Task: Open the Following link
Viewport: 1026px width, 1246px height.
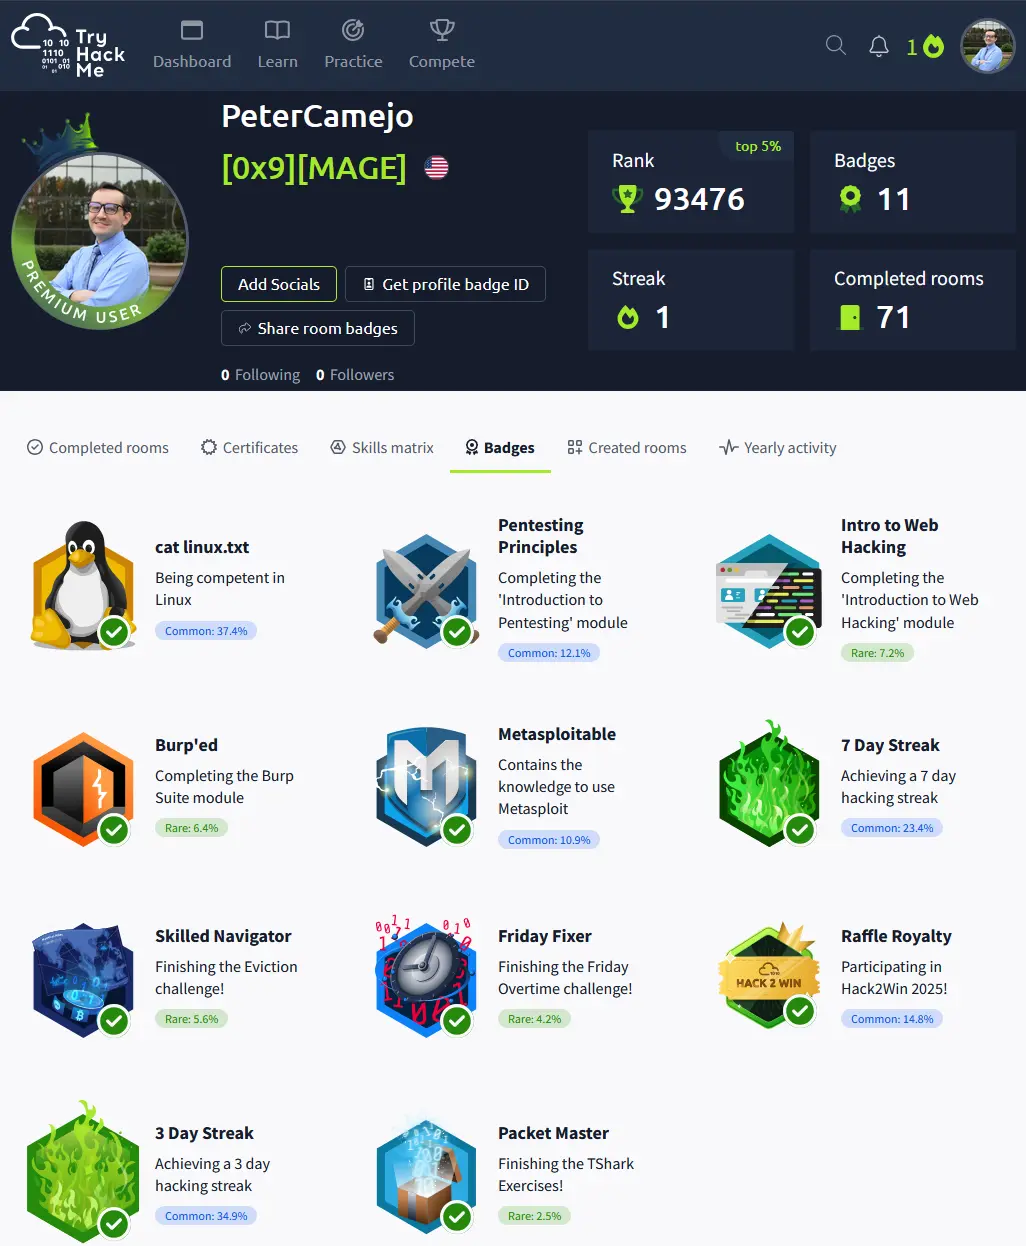Action: click(x=259, y=374)
